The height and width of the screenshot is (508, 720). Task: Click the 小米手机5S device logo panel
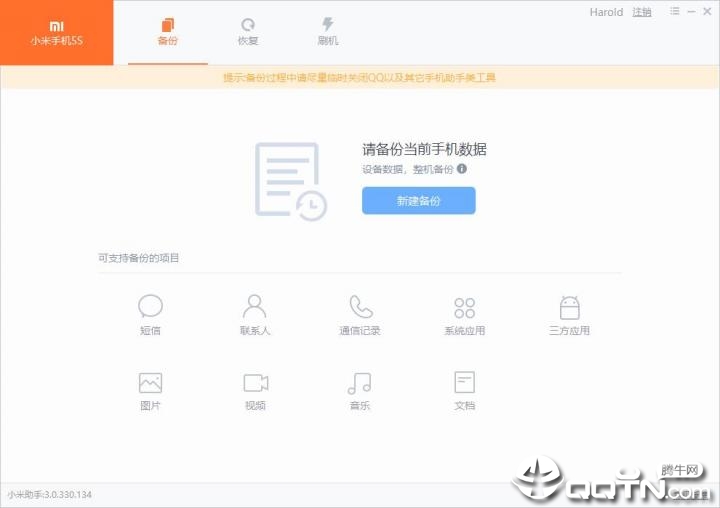point(56,33)
